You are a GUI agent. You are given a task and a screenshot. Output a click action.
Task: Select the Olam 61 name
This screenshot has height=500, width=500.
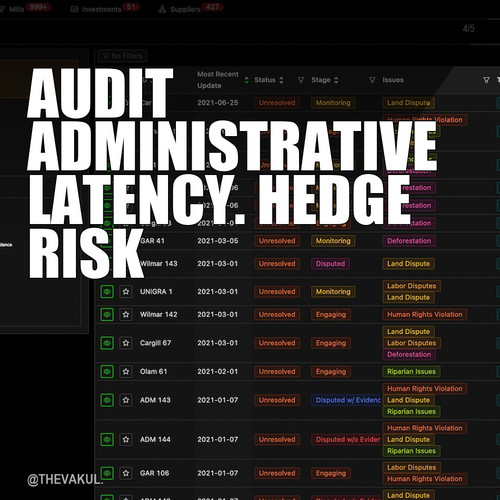click(153, 371)
